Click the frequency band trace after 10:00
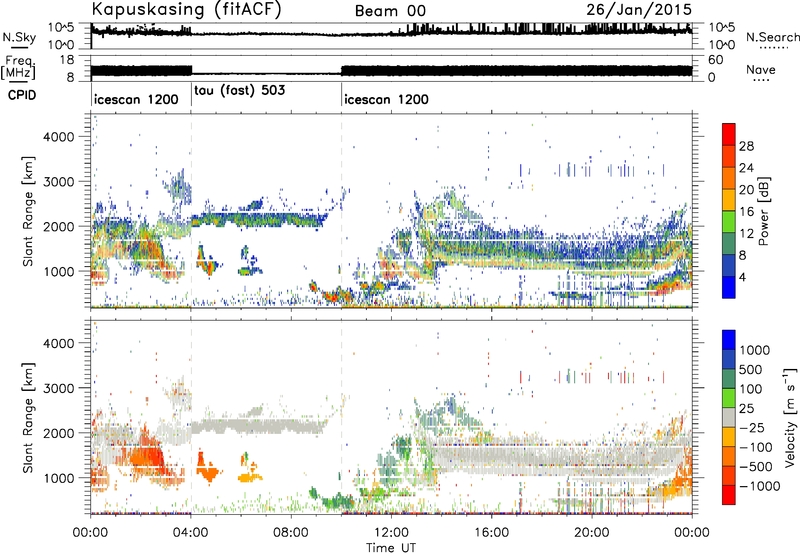This screenshot has width=800, height=554. point(516,71)
